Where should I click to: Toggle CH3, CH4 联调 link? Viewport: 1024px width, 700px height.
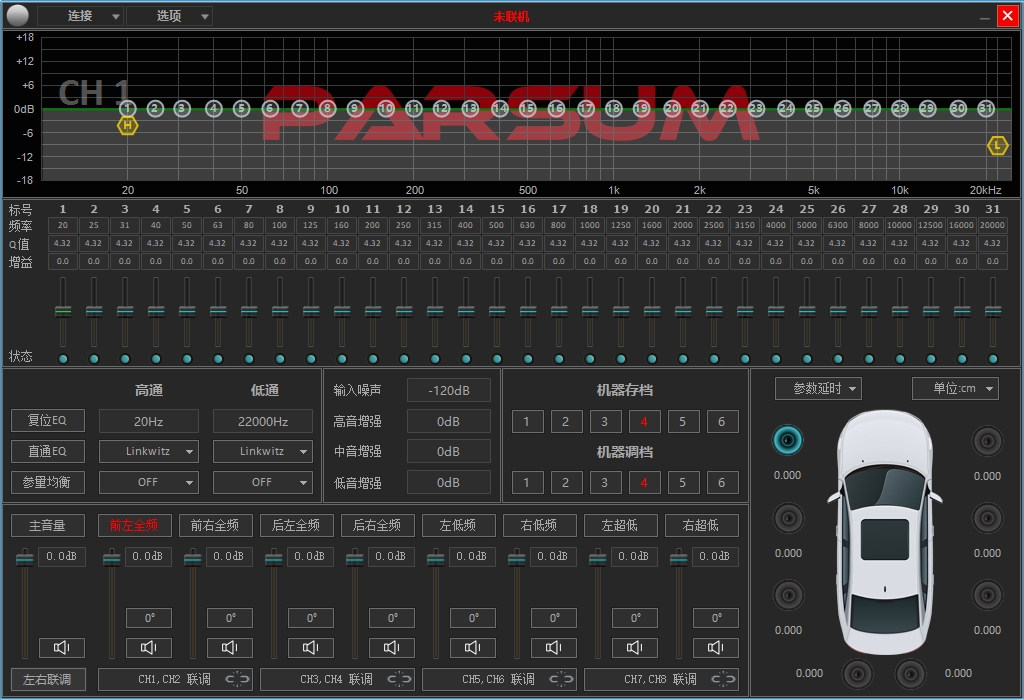pyautogui.click(x=337, y=679)
